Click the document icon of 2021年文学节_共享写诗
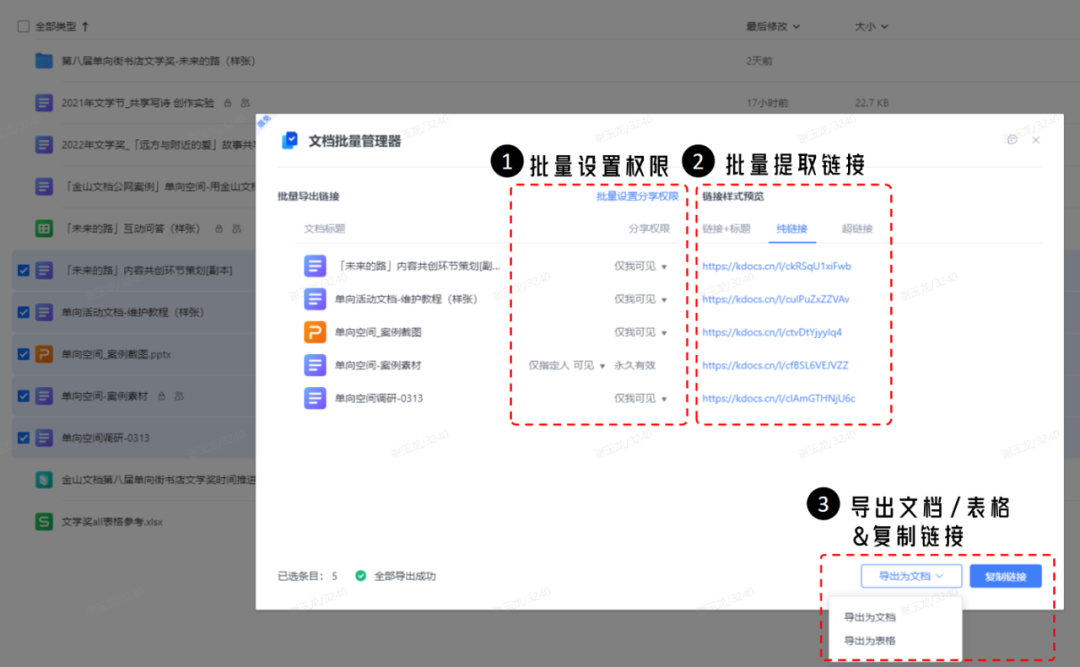Viewport: 1080px width, 667px height. tap(44, 103)
